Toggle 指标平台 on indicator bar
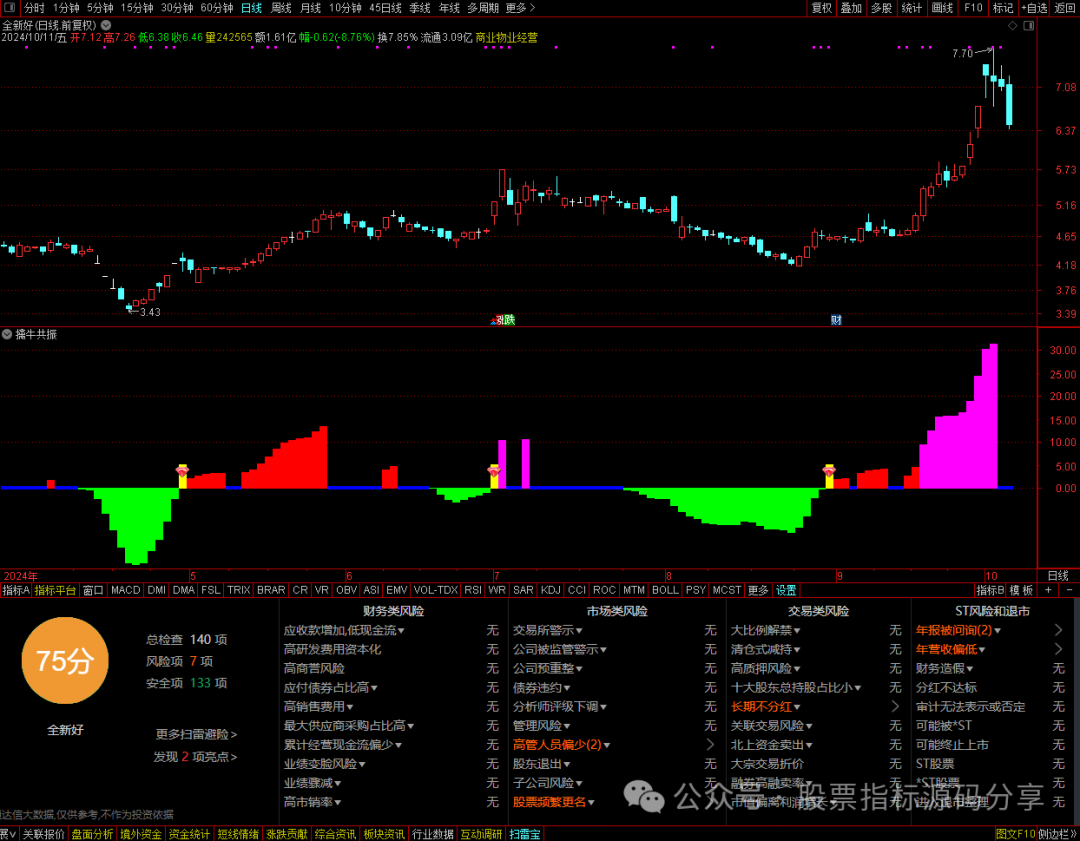This screenshot has height=841, width=1080. (56, 590)
